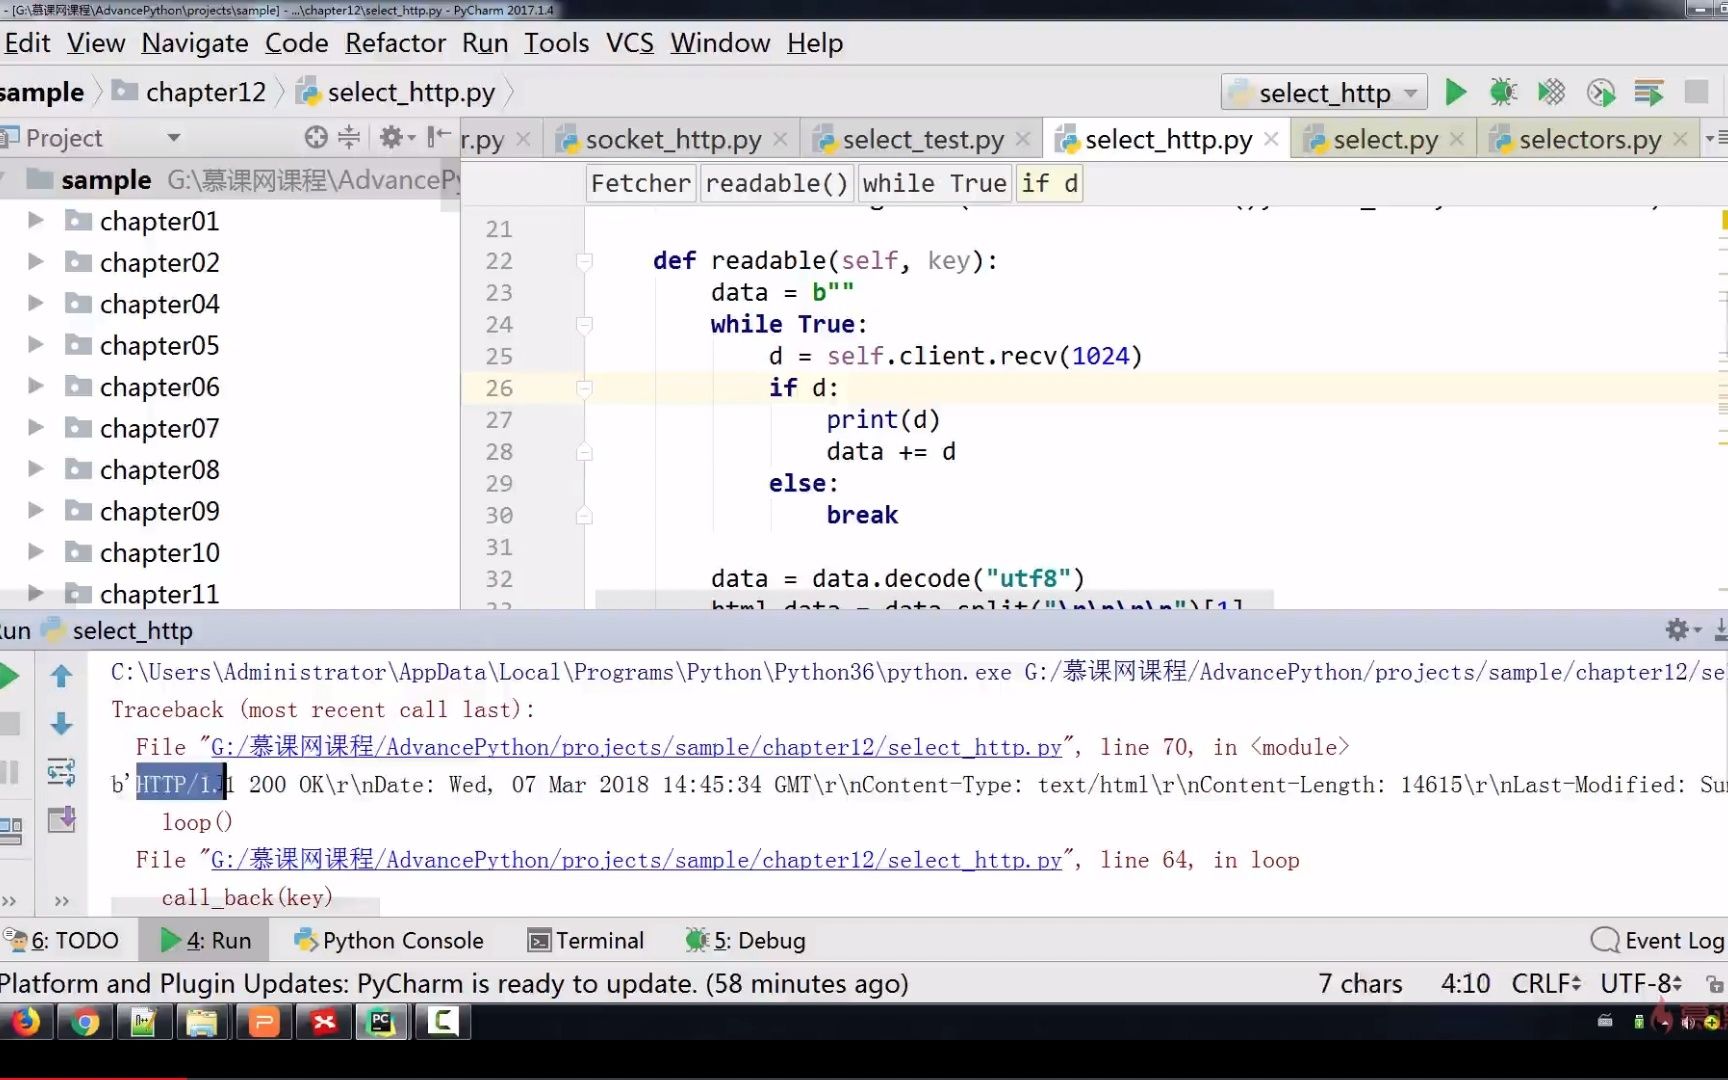The height and width of the screenshot is (1080, 1728).
Task: Click the chapter12 breadcrumb above the editor
Action: (205, 91)
